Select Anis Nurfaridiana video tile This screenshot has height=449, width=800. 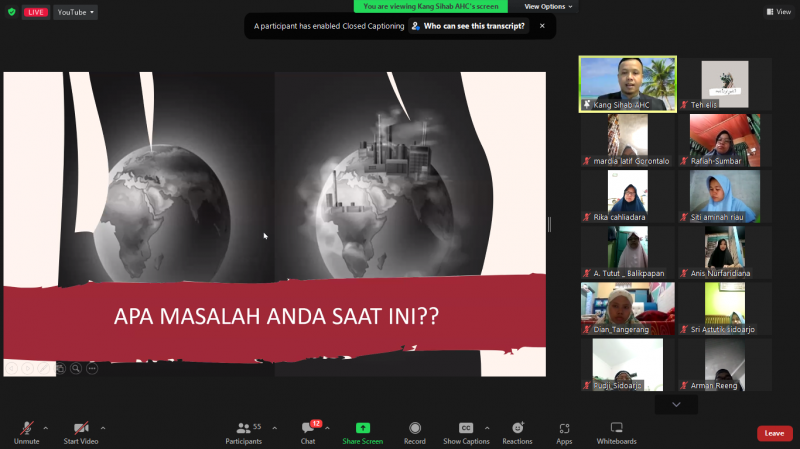[x=725, y=253]
